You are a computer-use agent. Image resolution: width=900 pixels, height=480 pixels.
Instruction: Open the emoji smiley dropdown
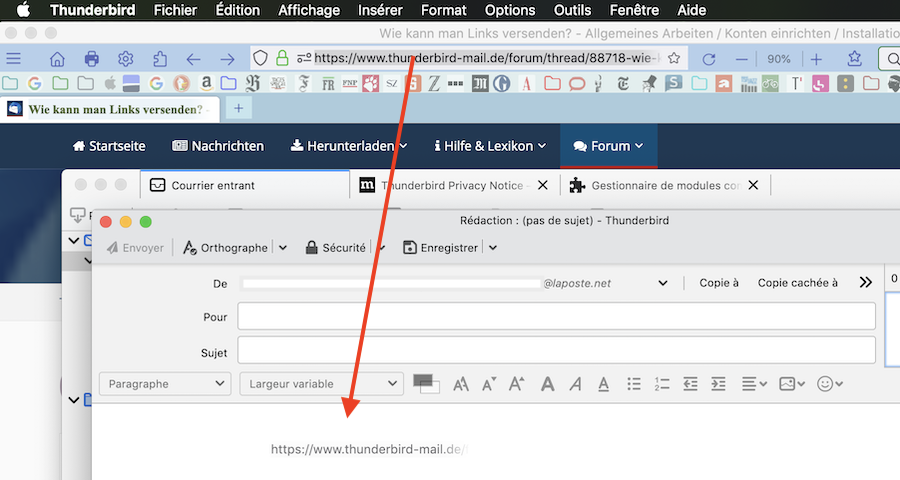pos(830,384)
